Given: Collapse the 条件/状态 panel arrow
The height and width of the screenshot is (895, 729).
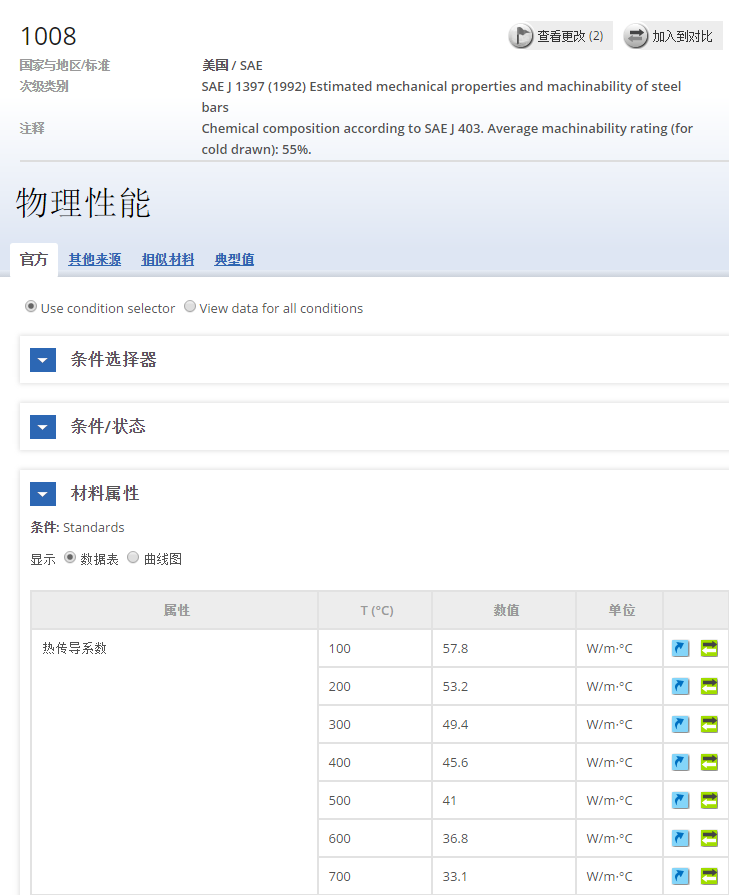Looking at the screenshot, I should [x=43, y=427].
